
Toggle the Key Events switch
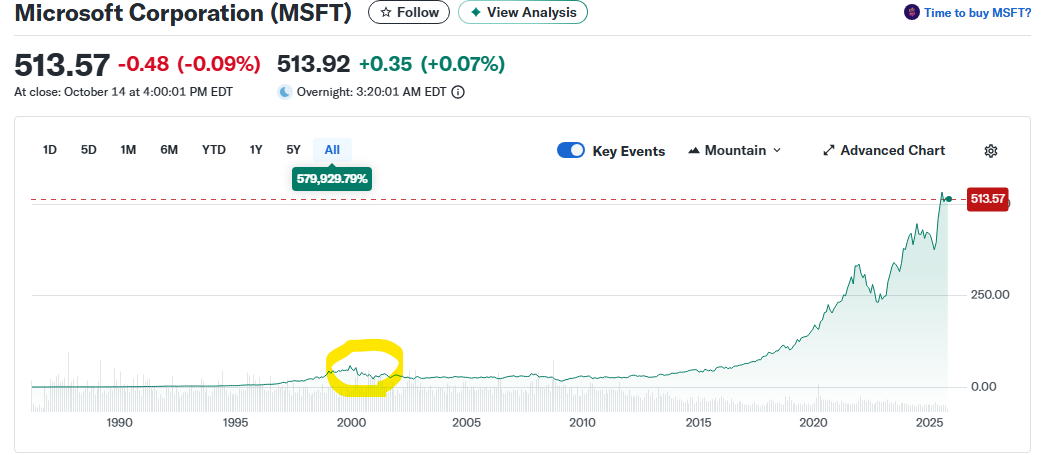[x=571, y=151]
